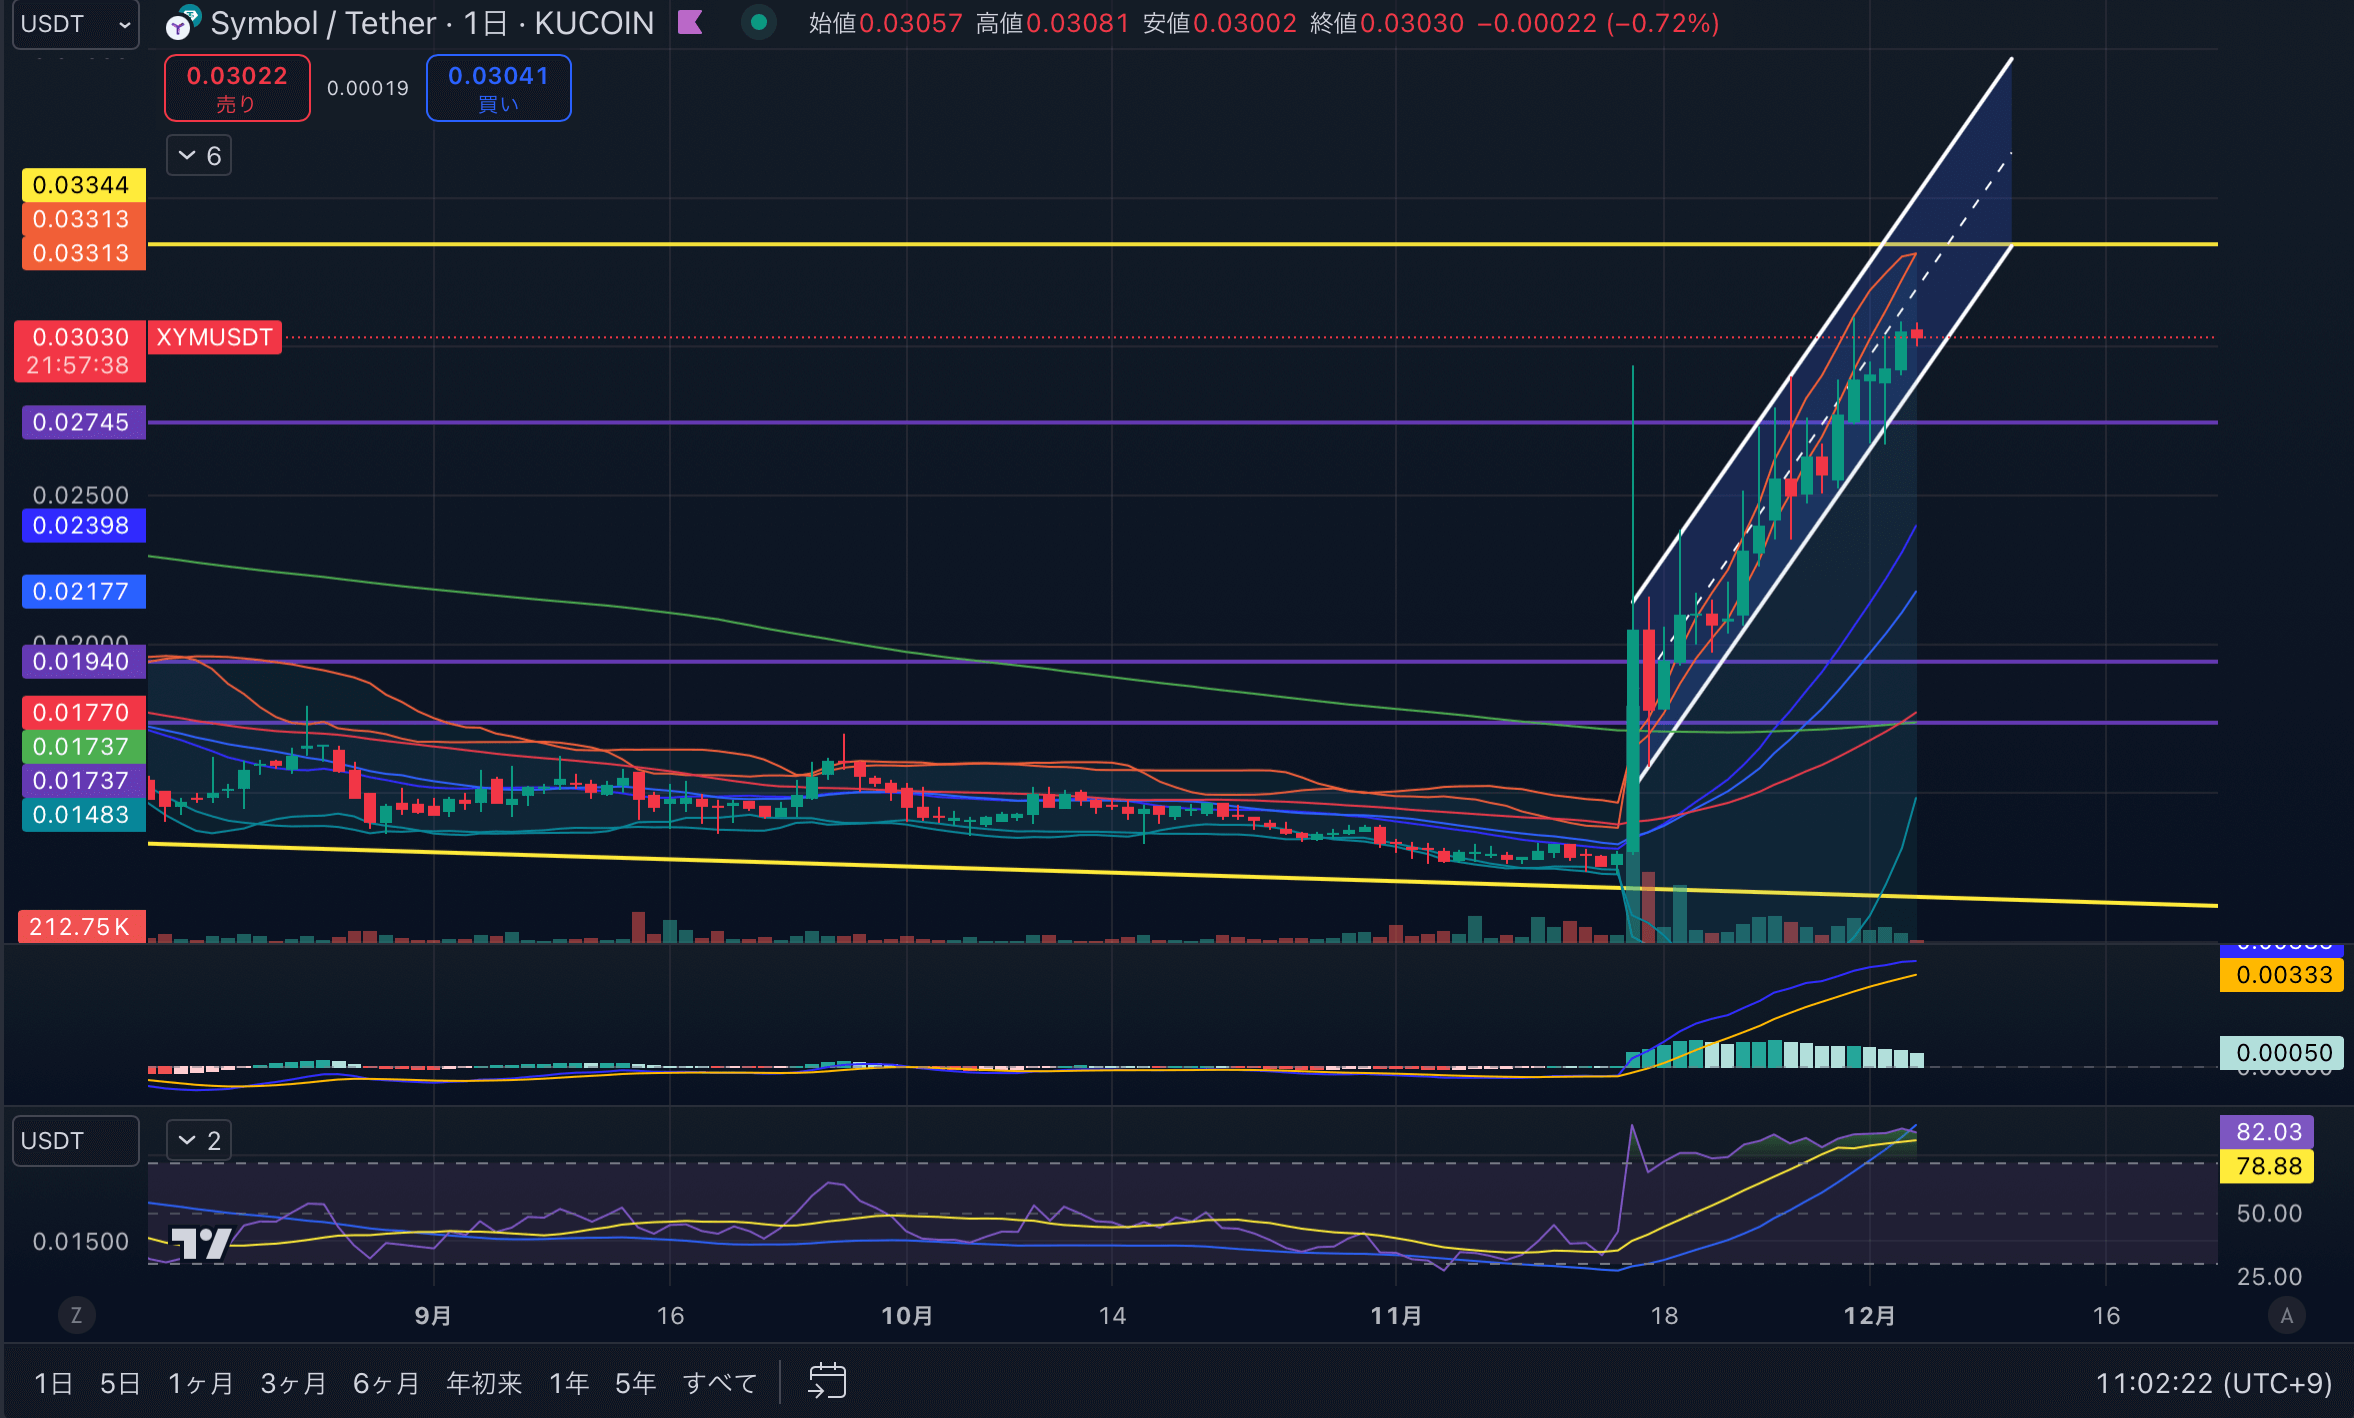Click the red sell button 0.03022
Image resolution: width=2354 pixels, height=1418 pixels.
click(x=237, y=88)
